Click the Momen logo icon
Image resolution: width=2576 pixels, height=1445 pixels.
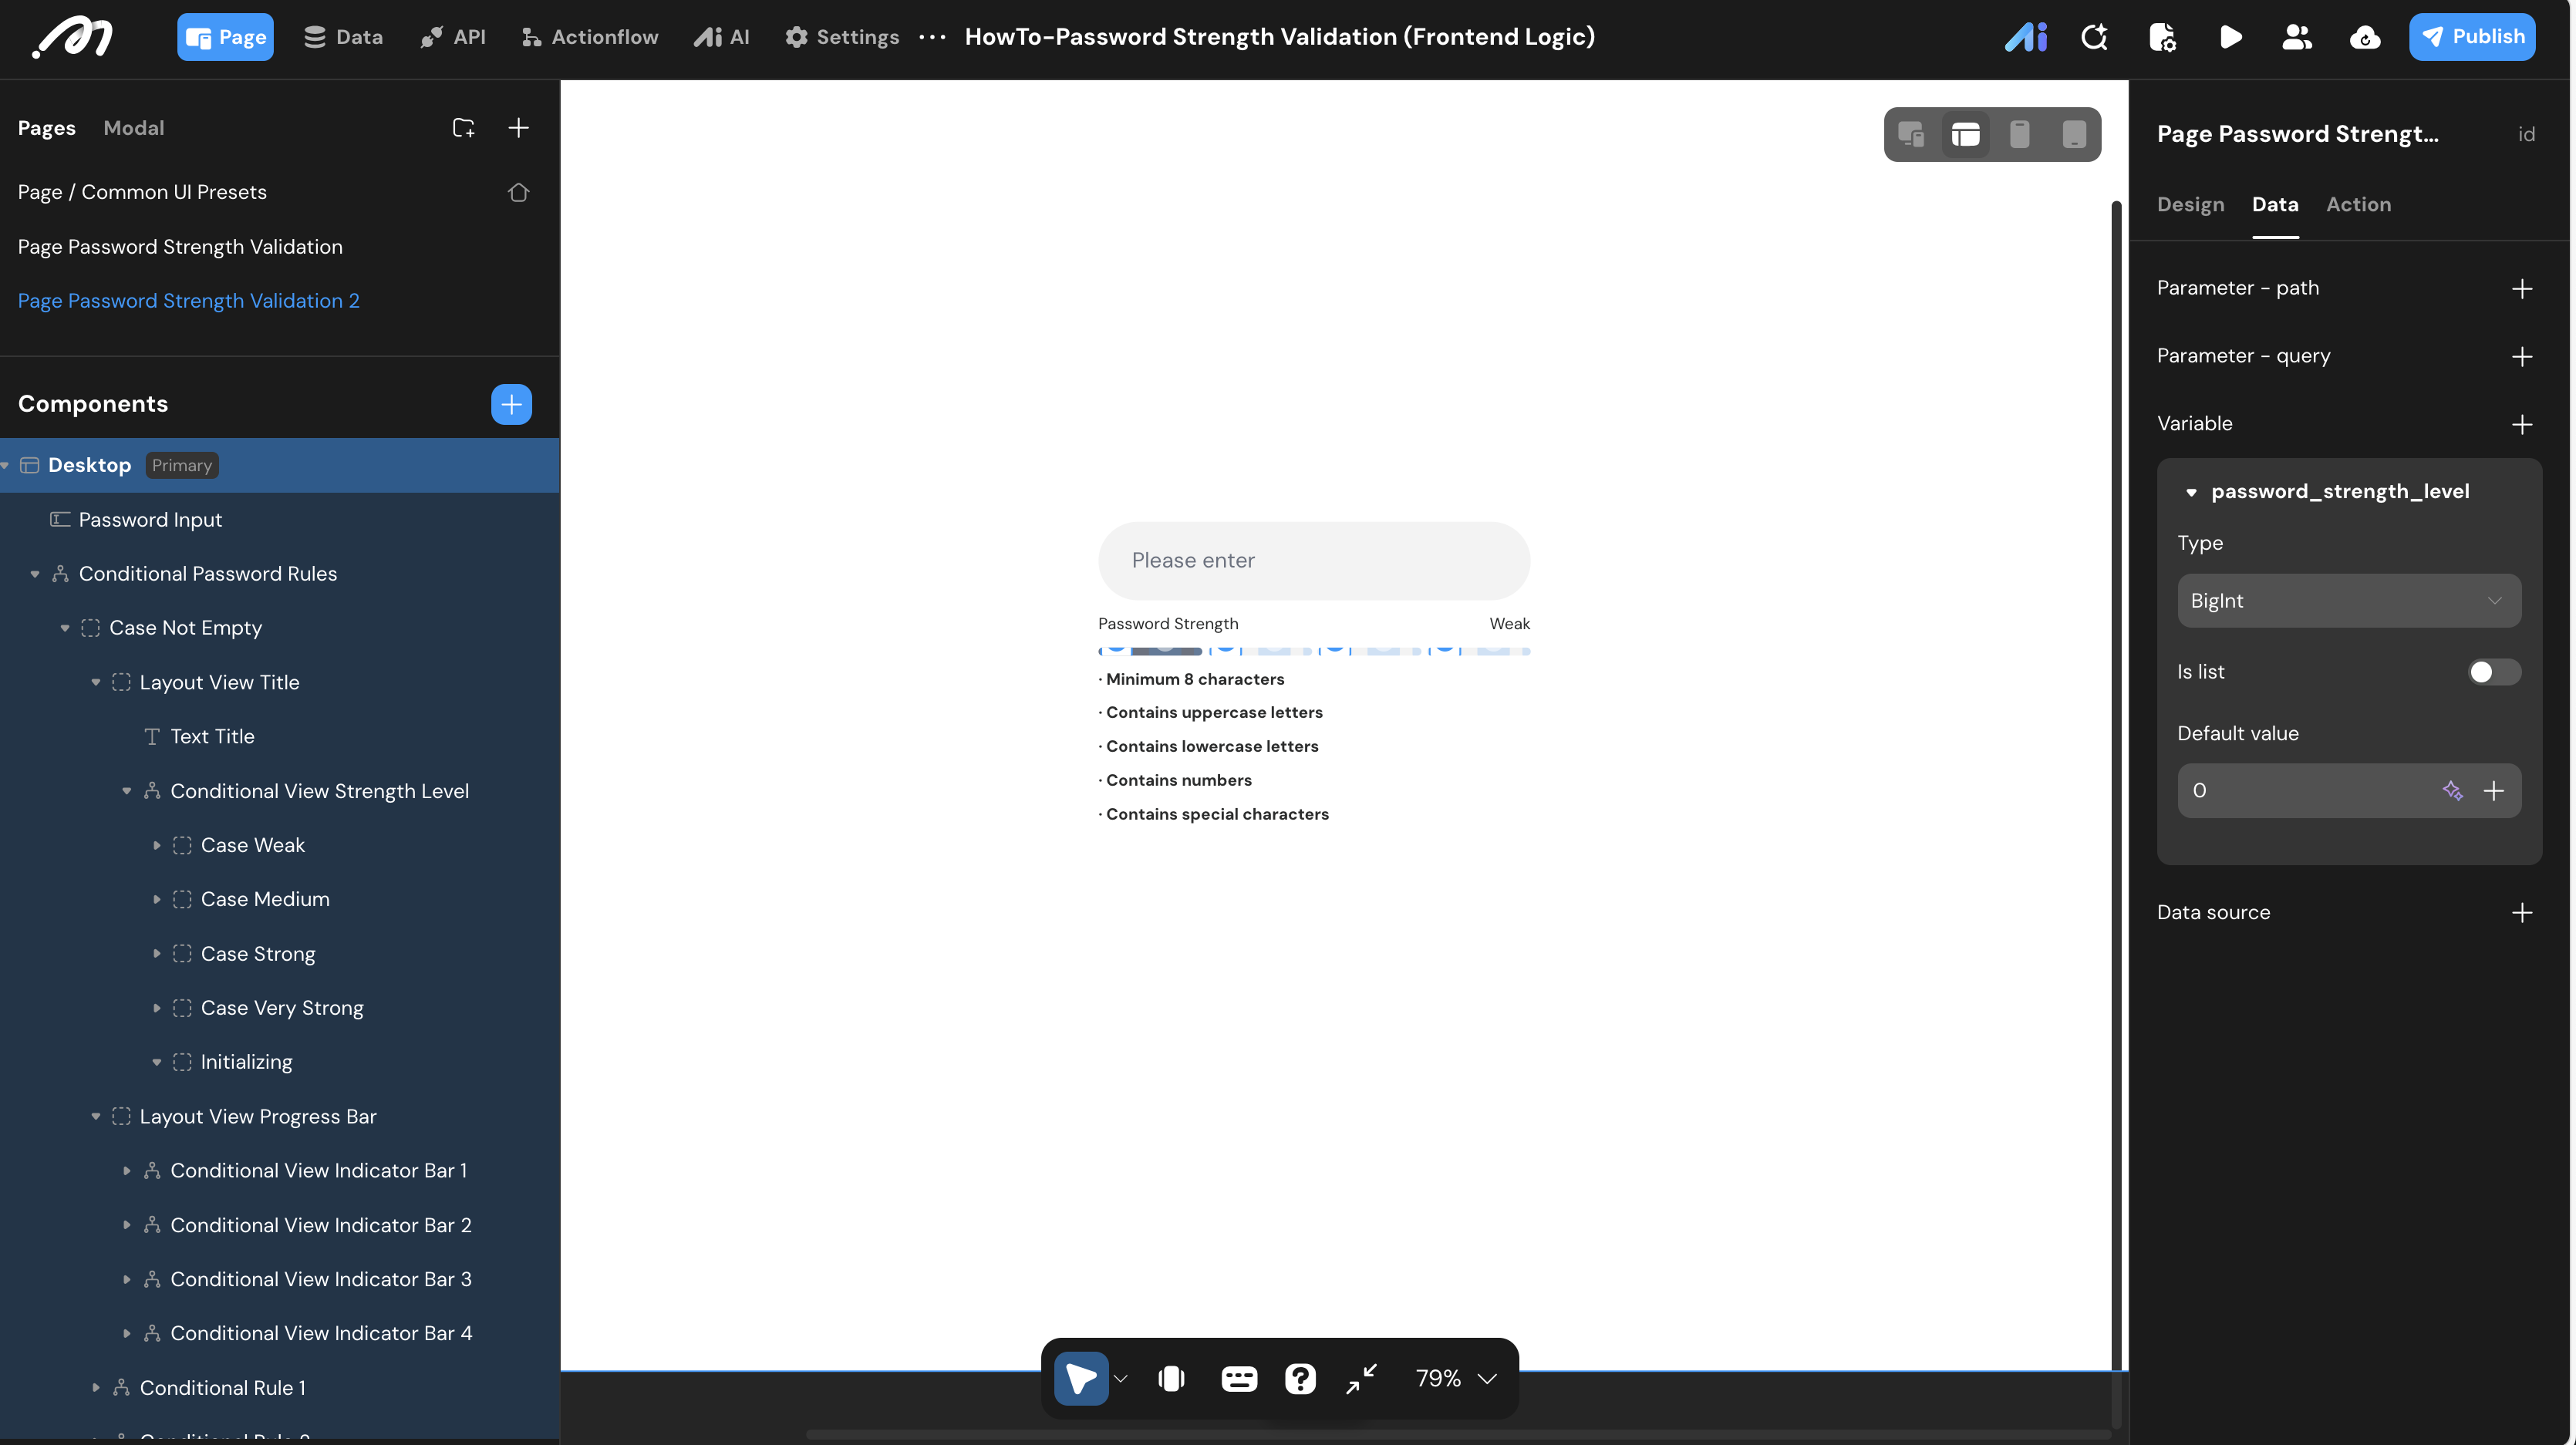pyautogui.click(x=73, y=37)
